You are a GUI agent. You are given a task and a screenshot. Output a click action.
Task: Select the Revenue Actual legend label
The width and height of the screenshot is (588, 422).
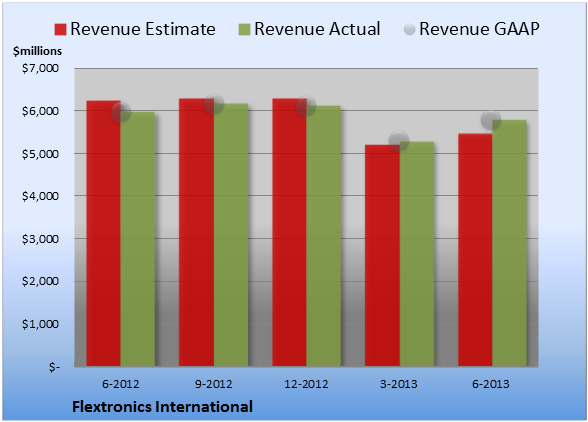pos(317,29)
